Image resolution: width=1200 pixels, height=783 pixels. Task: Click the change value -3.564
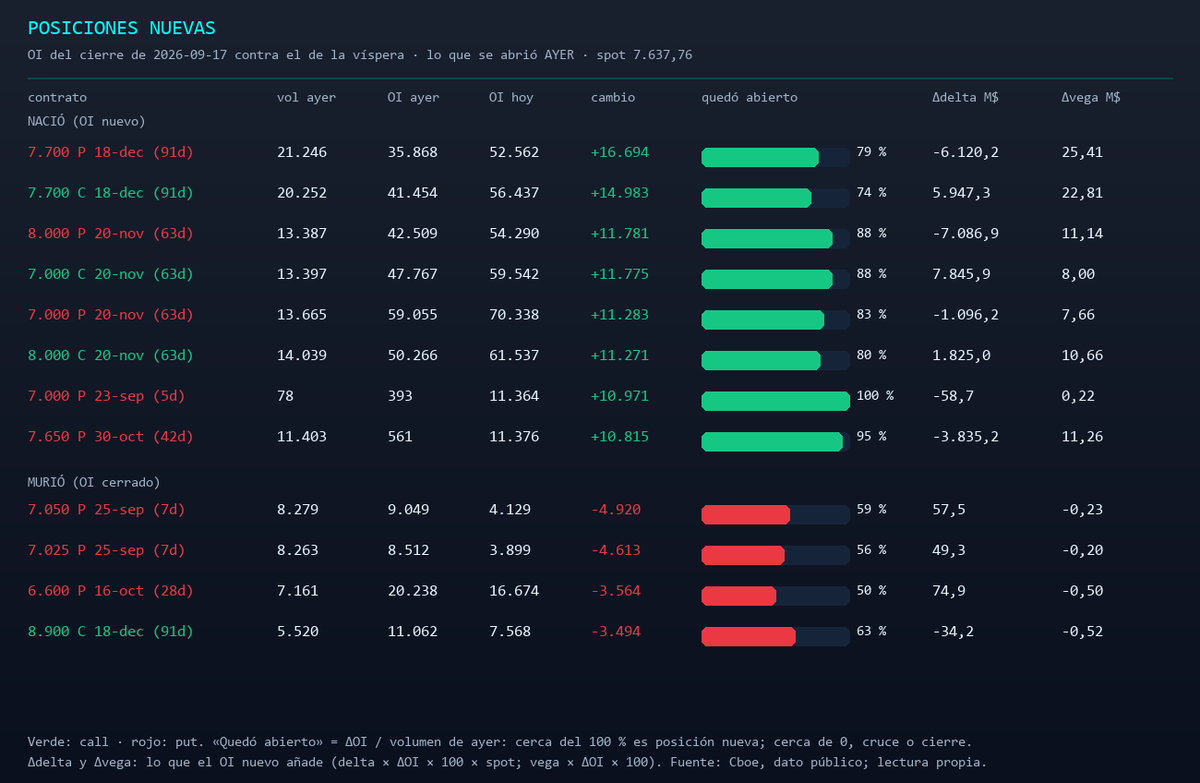tap(616, 591)
